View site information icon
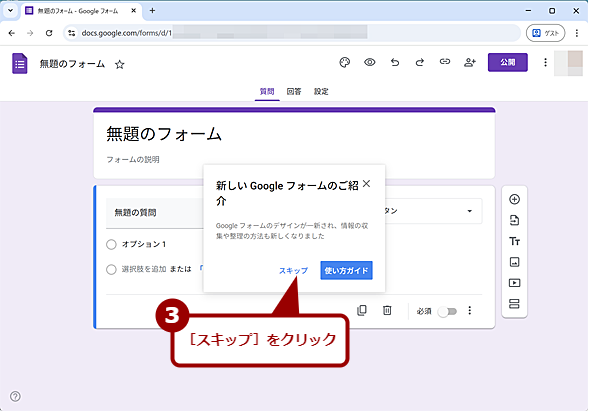589x412 pixels. tap(71, 33)
